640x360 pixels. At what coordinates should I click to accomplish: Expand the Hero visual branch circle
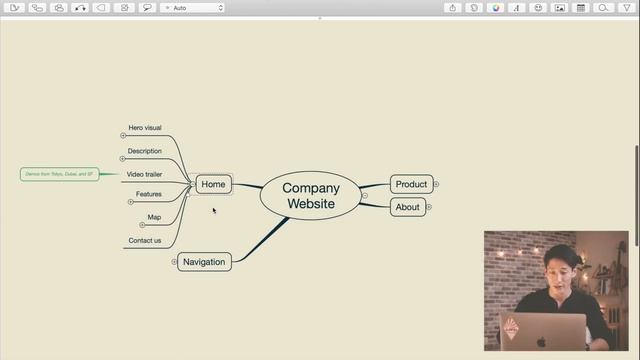123,136
